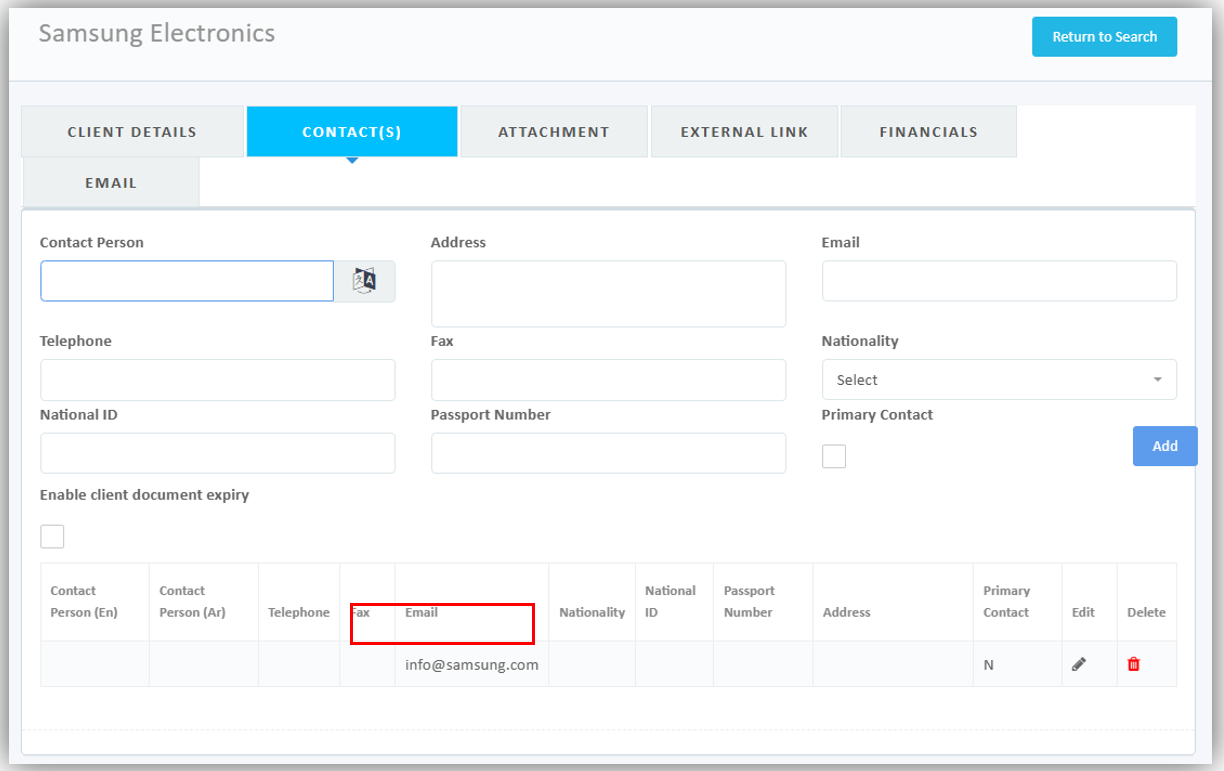Select the Contact(s) tab
The image size is (1224, 771).
point(352,131)
